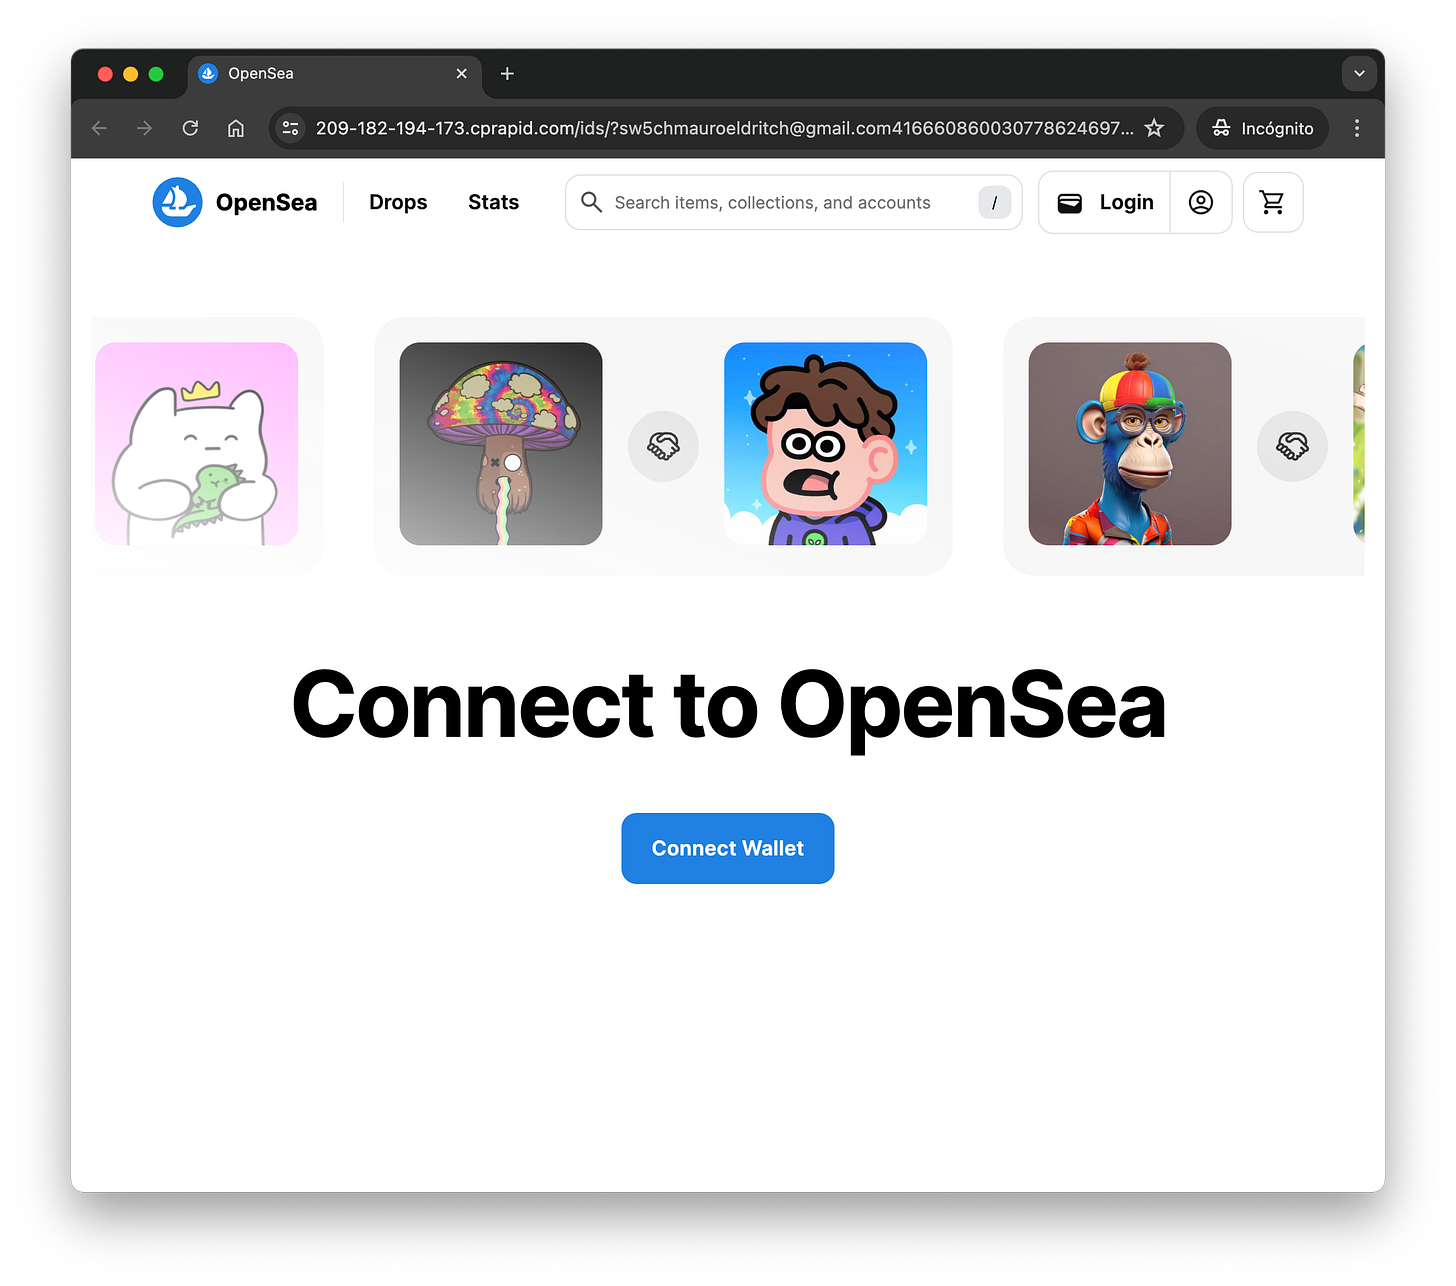Select the white cat with crown thumbnail

click(197, 444)
